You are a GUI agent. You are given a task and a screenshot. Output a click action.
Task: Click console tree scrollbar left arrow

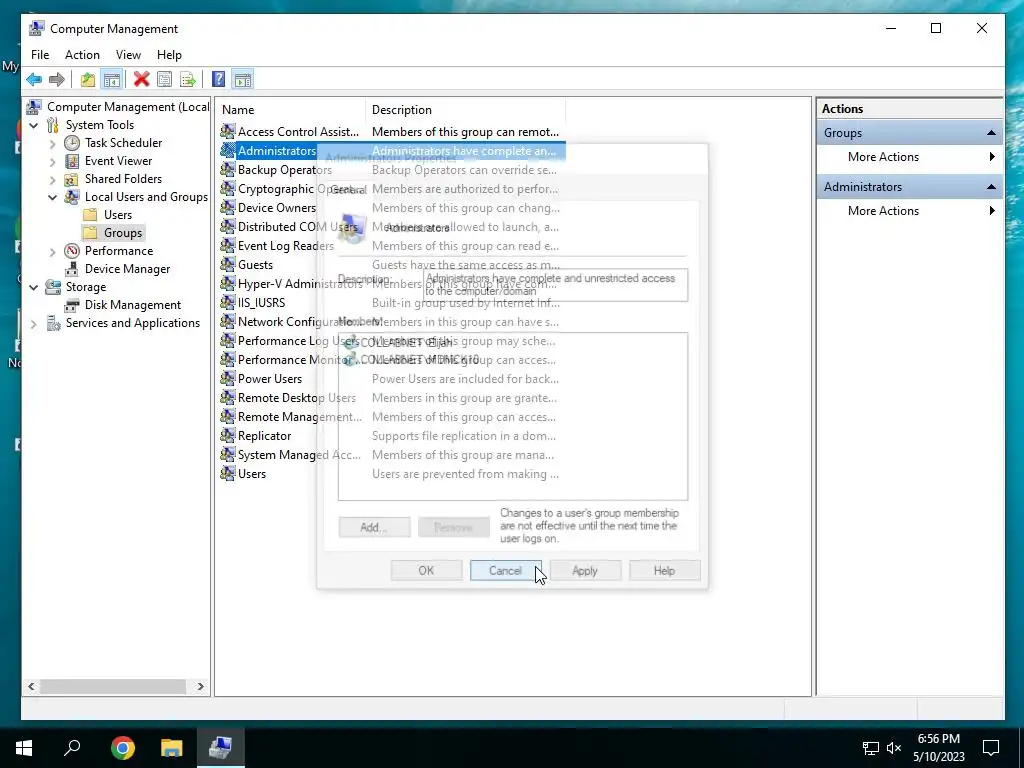click(31, 686)
